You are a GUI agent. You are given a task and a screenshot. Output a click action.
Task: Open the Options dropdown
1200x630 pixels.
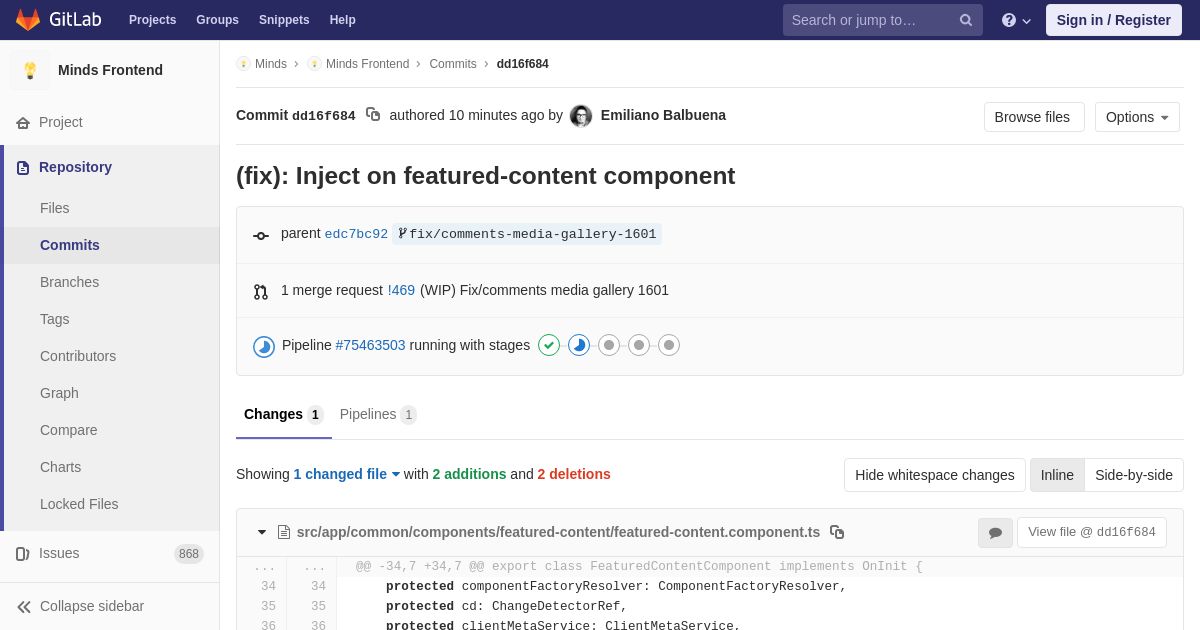[1137, 117]
